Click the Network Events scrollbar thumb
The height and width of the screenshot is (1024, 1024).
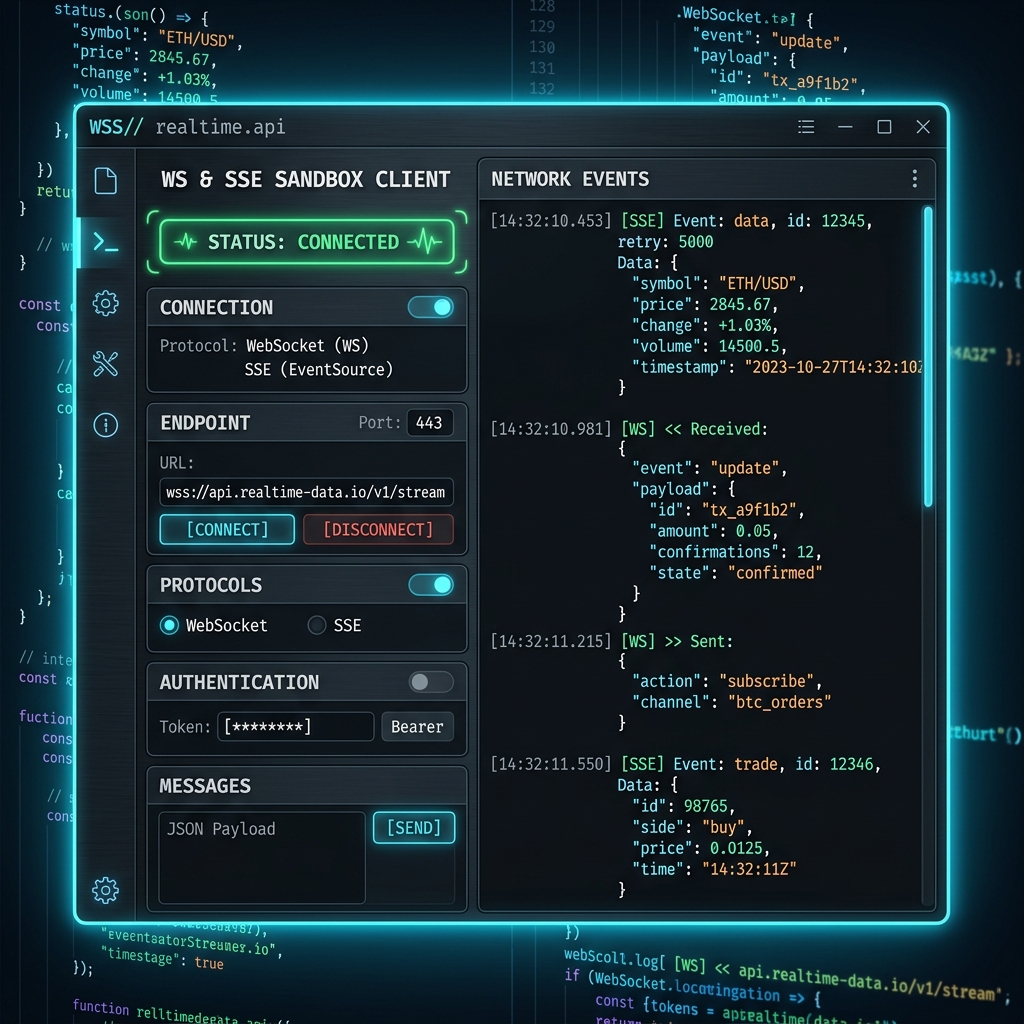pos(927,356)
